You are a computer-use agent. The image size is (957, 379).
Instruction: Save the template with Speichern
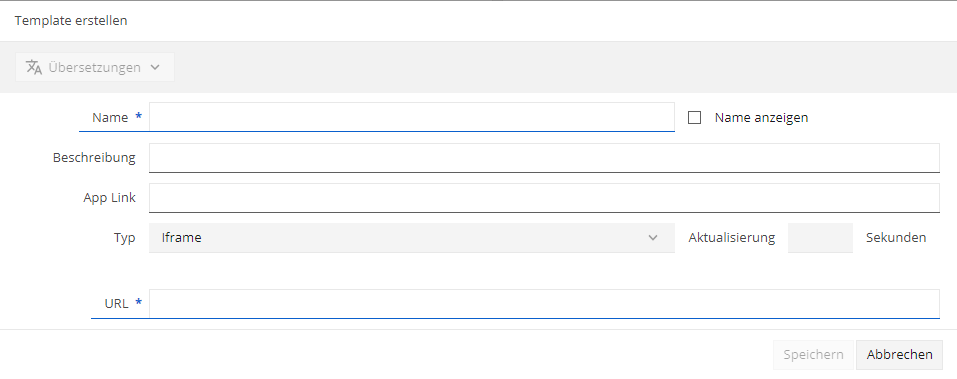pyautogui.click(x=814, y=355)
